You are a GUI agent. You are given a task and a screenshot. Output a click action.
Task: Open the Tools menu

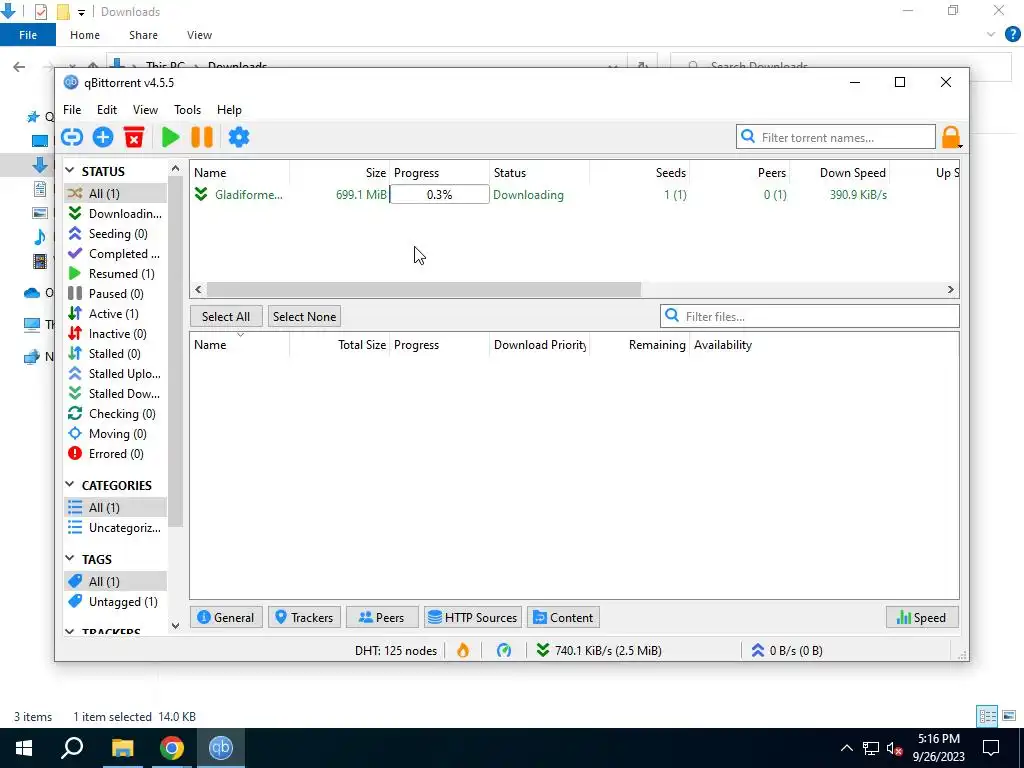click(x=187, y=110)
